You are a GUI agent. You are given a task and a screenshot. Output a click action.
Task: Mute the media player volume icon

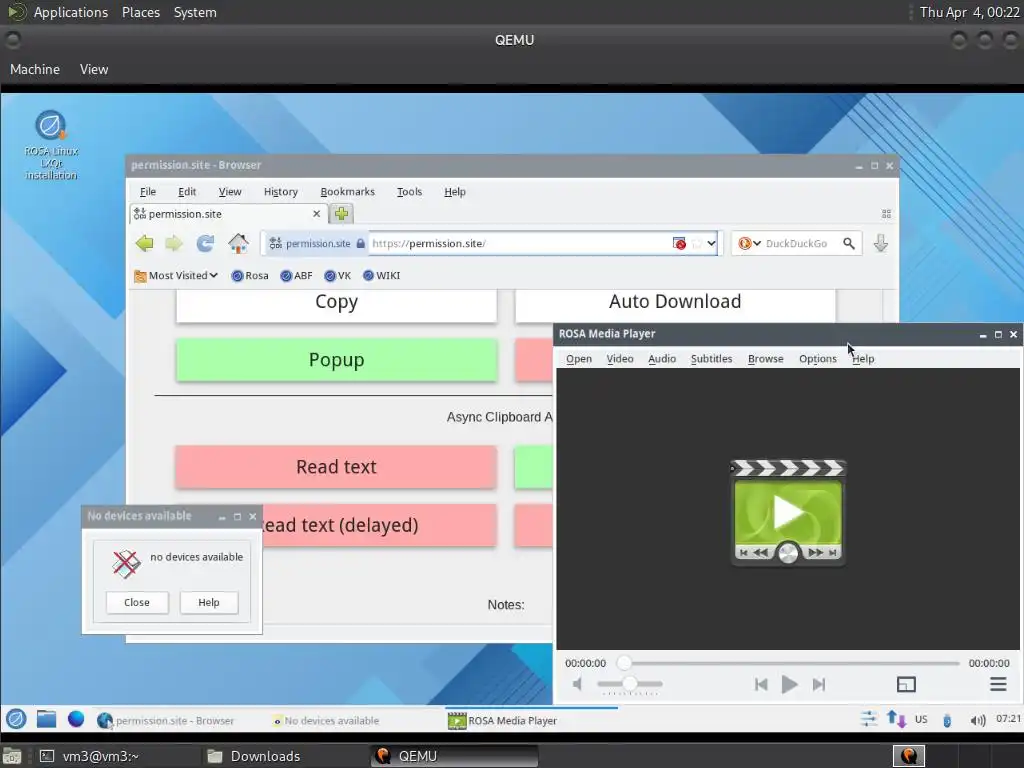point(578,684)
